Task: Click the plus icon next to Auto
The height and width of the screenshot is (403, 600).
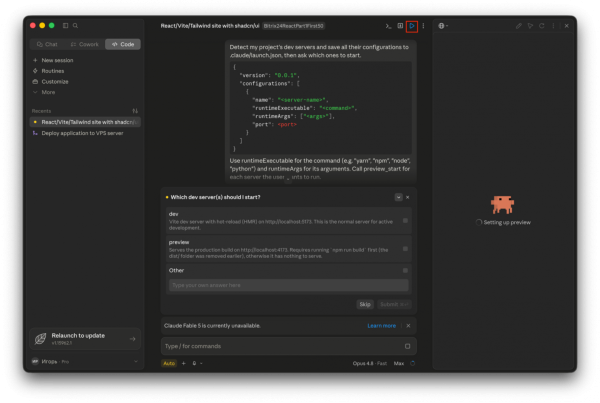Action: pos(183,363)
